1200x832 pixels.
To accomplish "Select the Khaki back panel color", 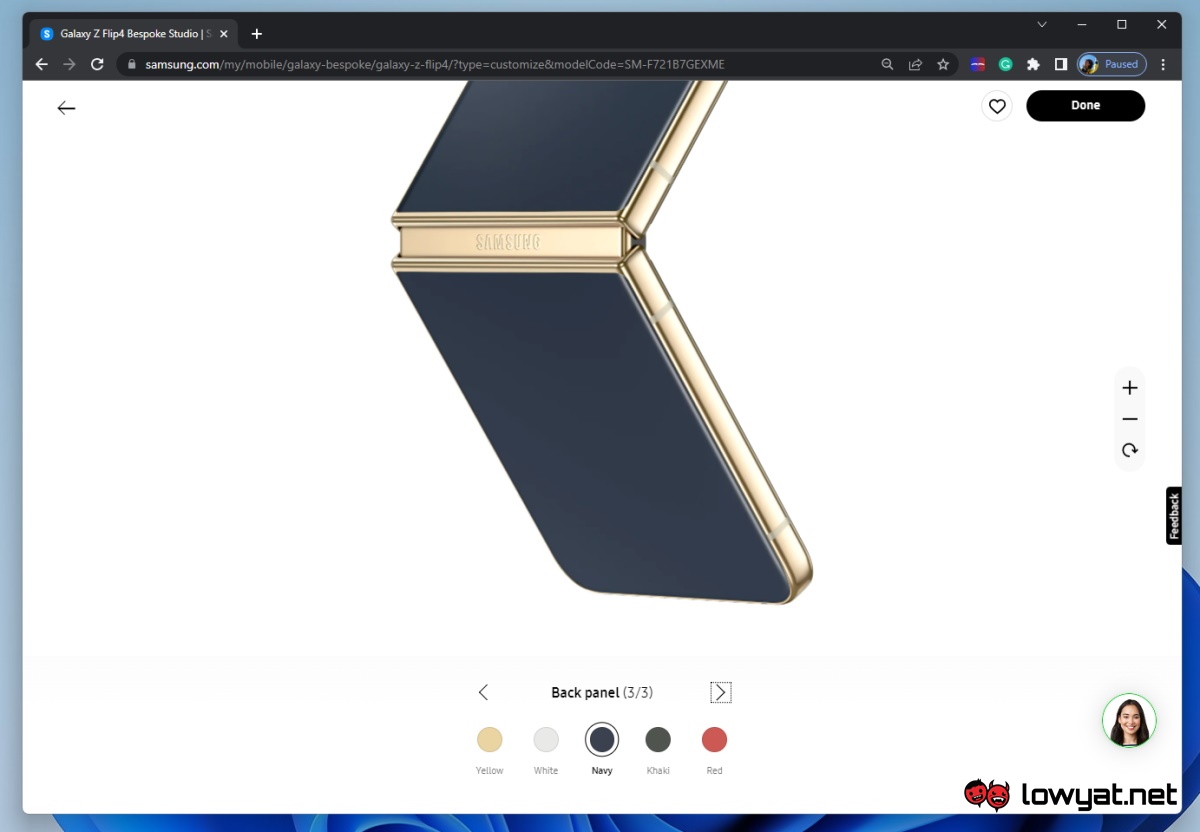I will coord(658,740).
